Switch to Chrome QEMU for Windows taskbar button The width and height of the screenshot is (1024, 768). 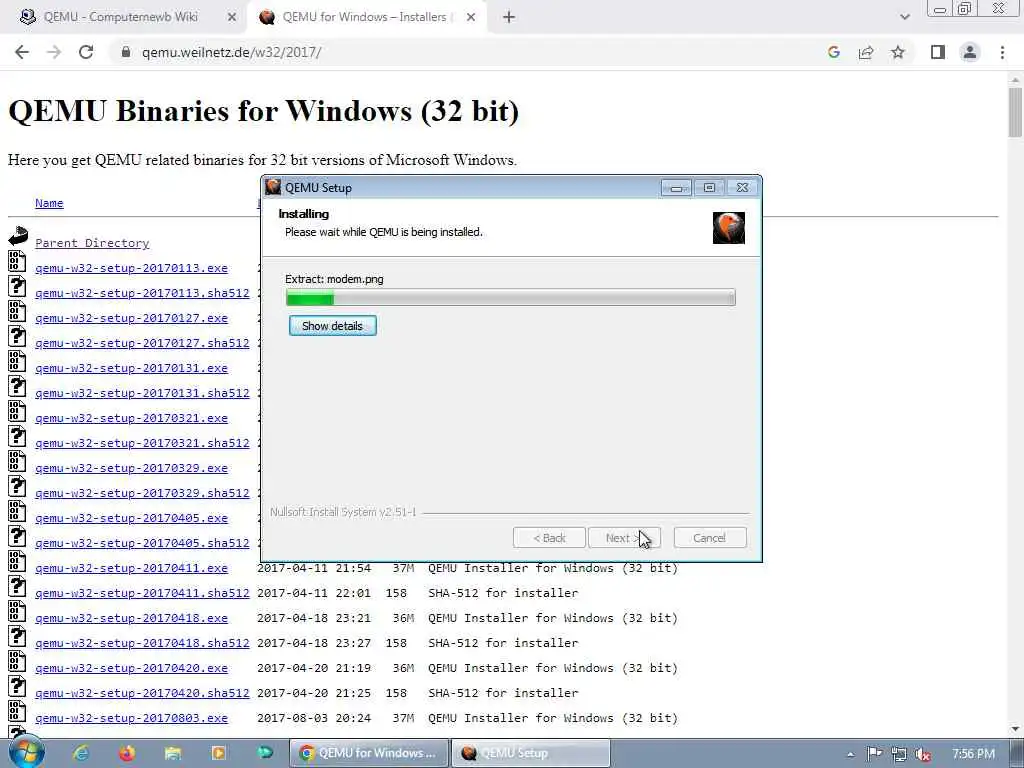[369, 753]
